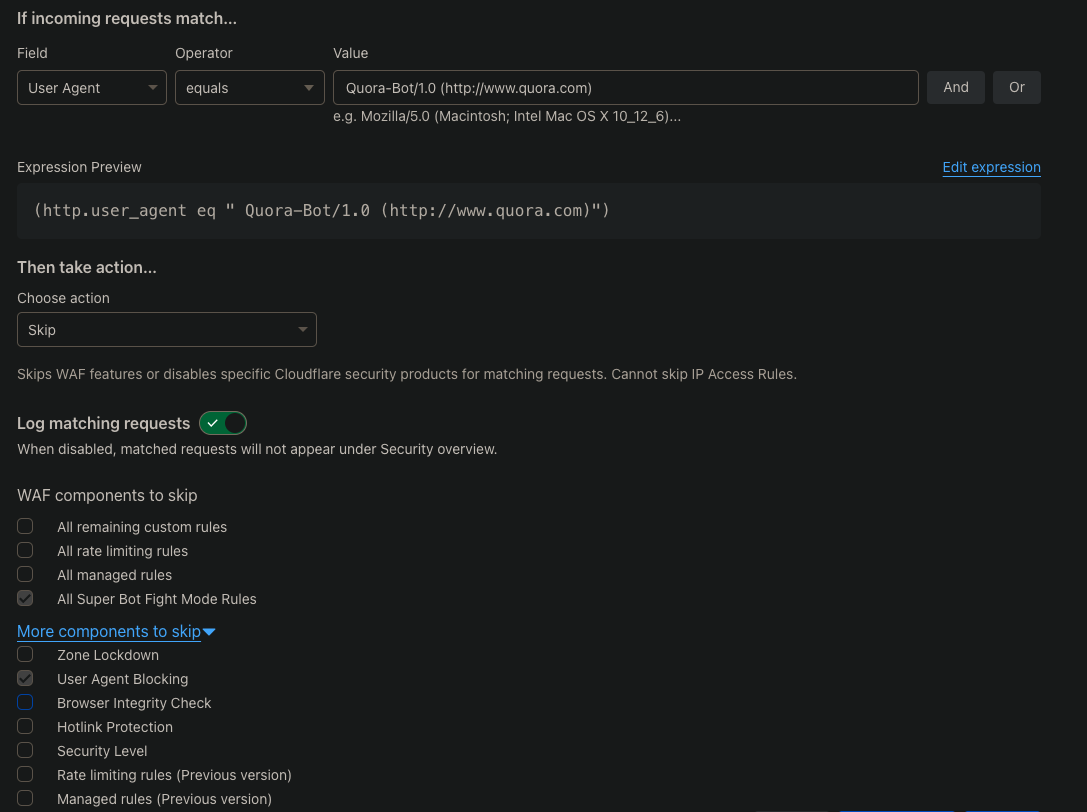Uncheck All Super Bot Fight Mode Rules

click(24, 597)
